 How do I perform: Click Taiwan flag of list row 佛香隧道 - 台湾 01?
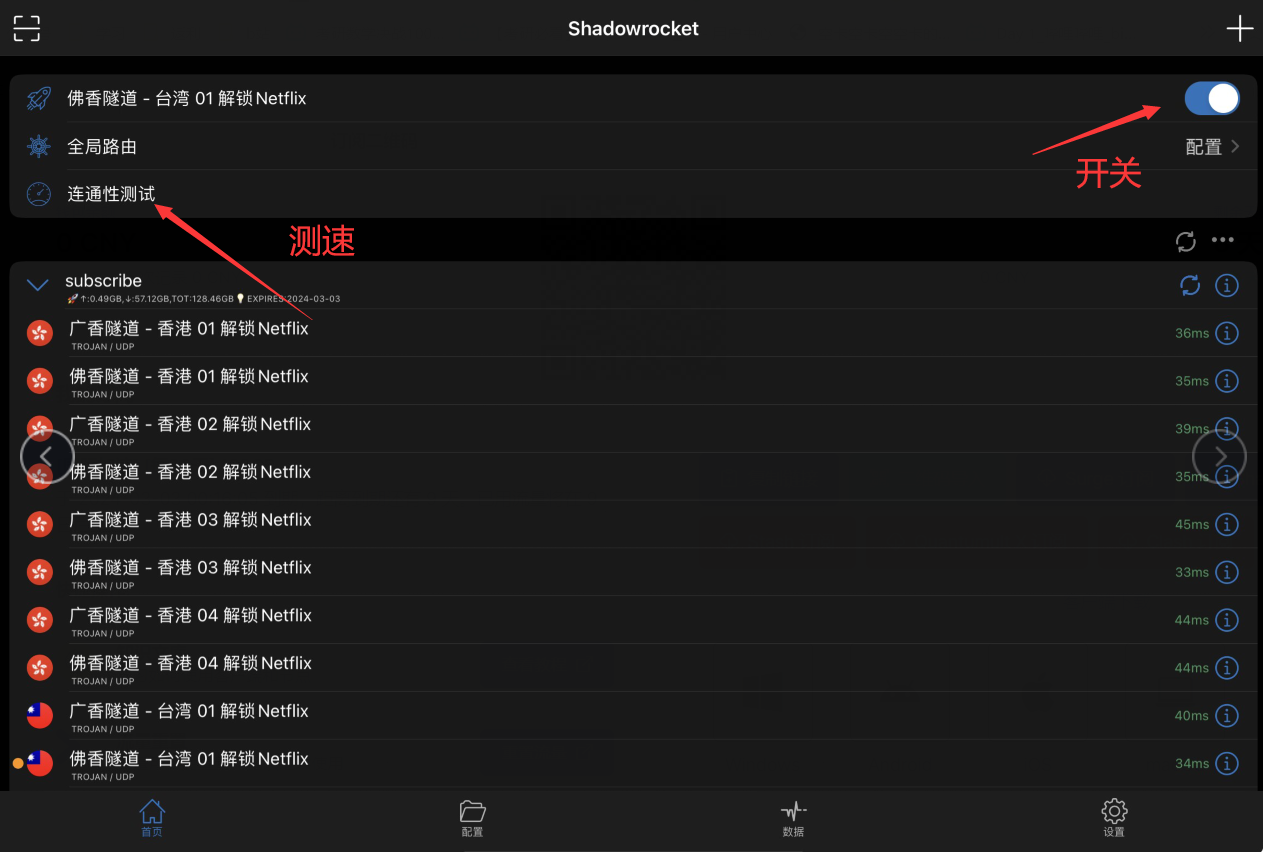pyautogui.click(x=39, y=763)
